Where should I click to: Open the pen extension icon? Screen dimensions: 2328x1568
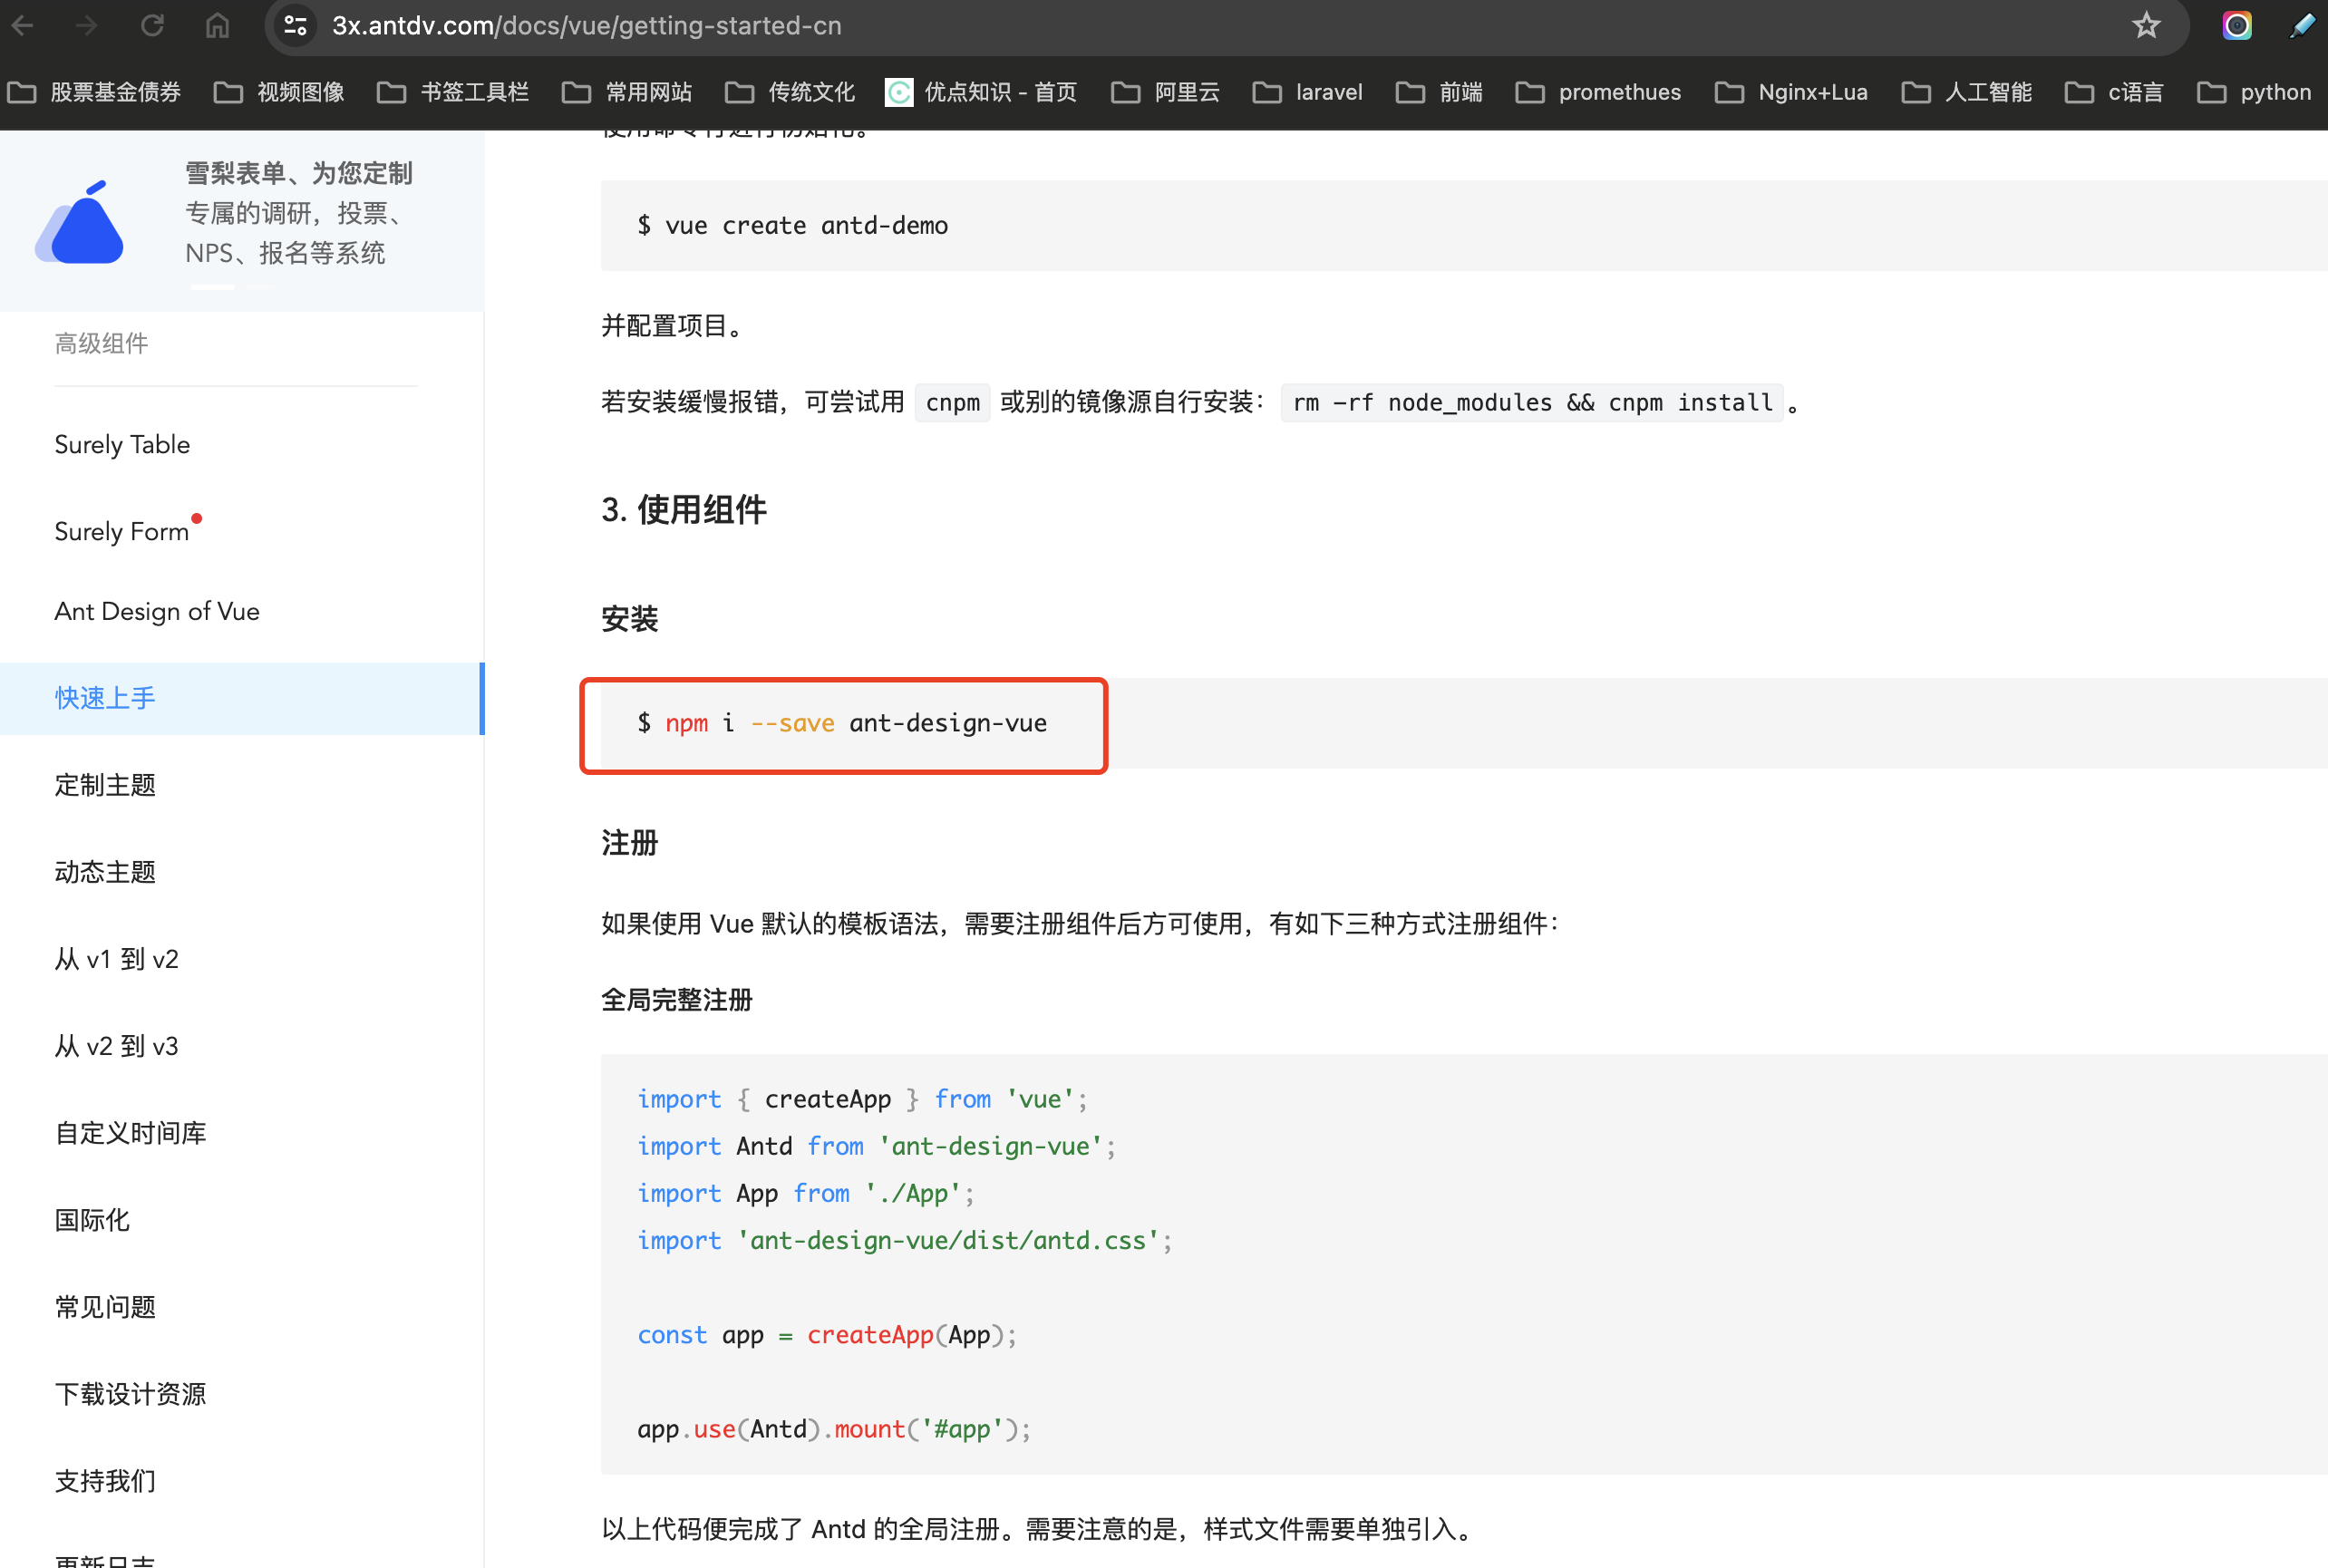coord(2302,25)
